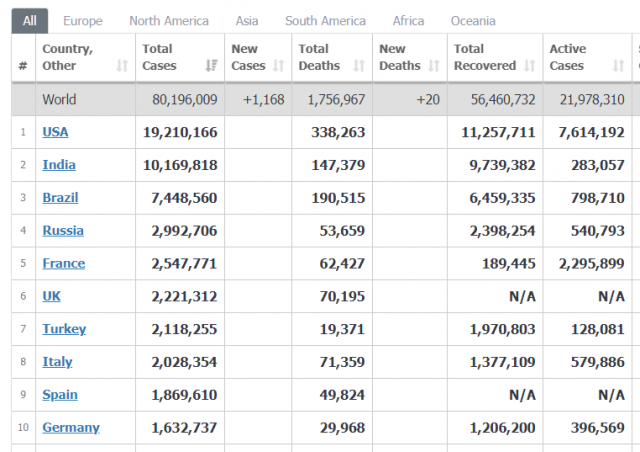This screenshot has height=452, width=640.
Task: Select World new deaths +20
Action: [428, 99]
